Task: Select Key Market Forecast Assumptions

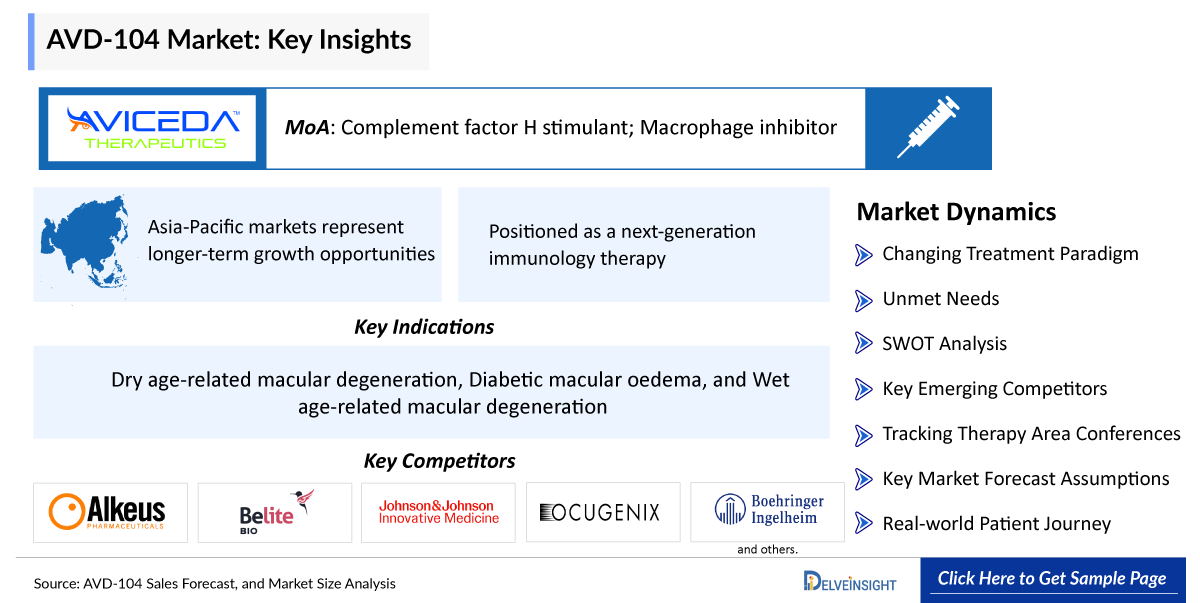Action: 1025,479
